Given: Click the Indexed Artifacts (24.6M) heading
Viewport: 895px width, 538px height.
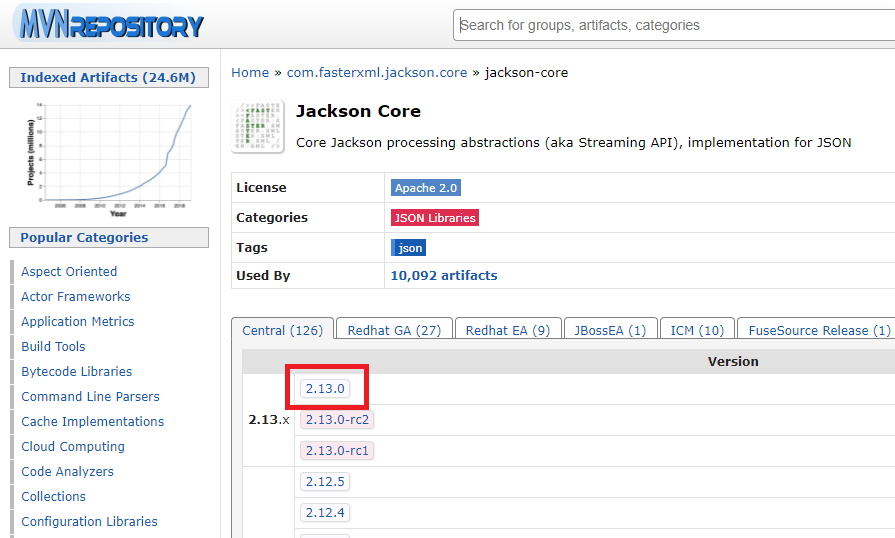Looking at the screenshot, I should coord(108,78).
